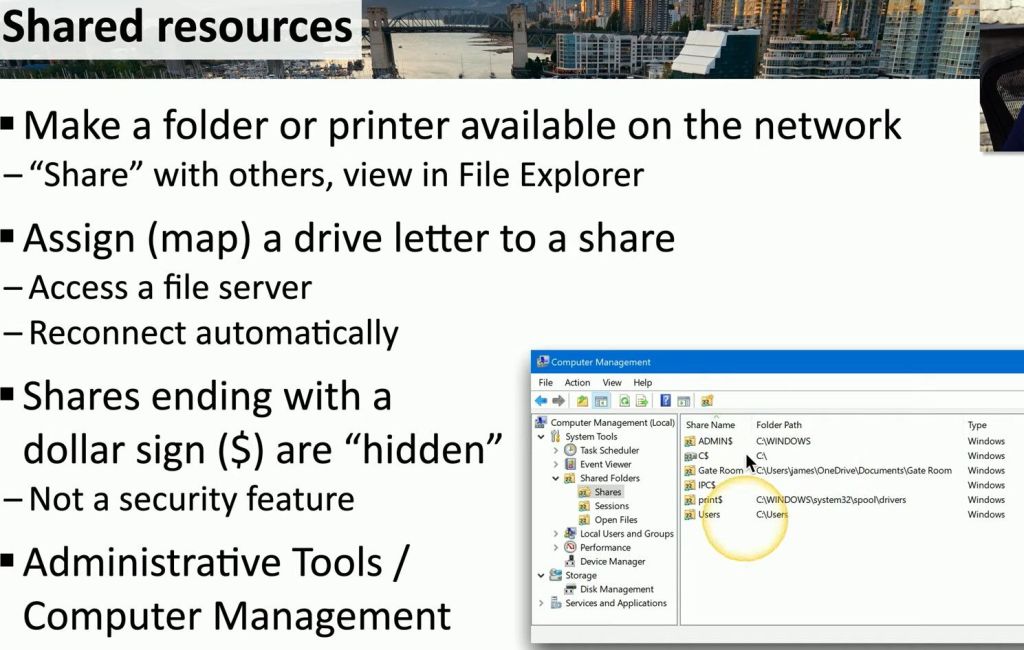Sort by the Folder Path column header
This screenshot has height=650, width=1024.
coord(779,425)
